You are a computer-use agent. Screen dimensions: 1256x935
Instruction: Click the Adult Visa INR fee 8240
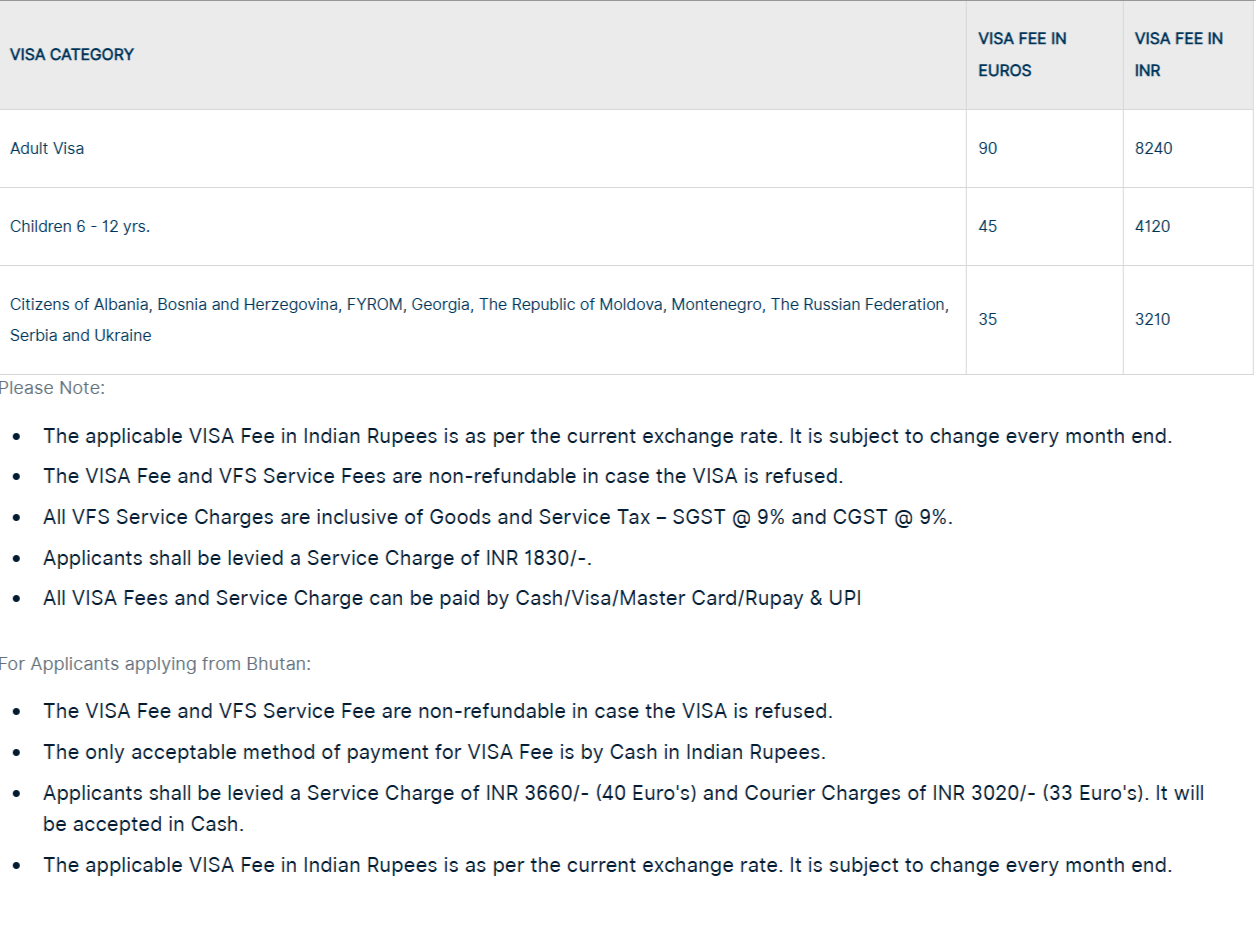coord(1153,148)
